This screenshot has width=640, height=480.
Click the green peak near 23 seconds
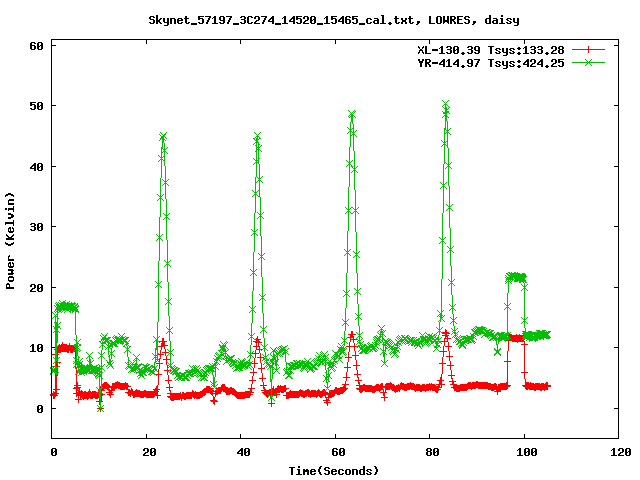coord(163,136)
